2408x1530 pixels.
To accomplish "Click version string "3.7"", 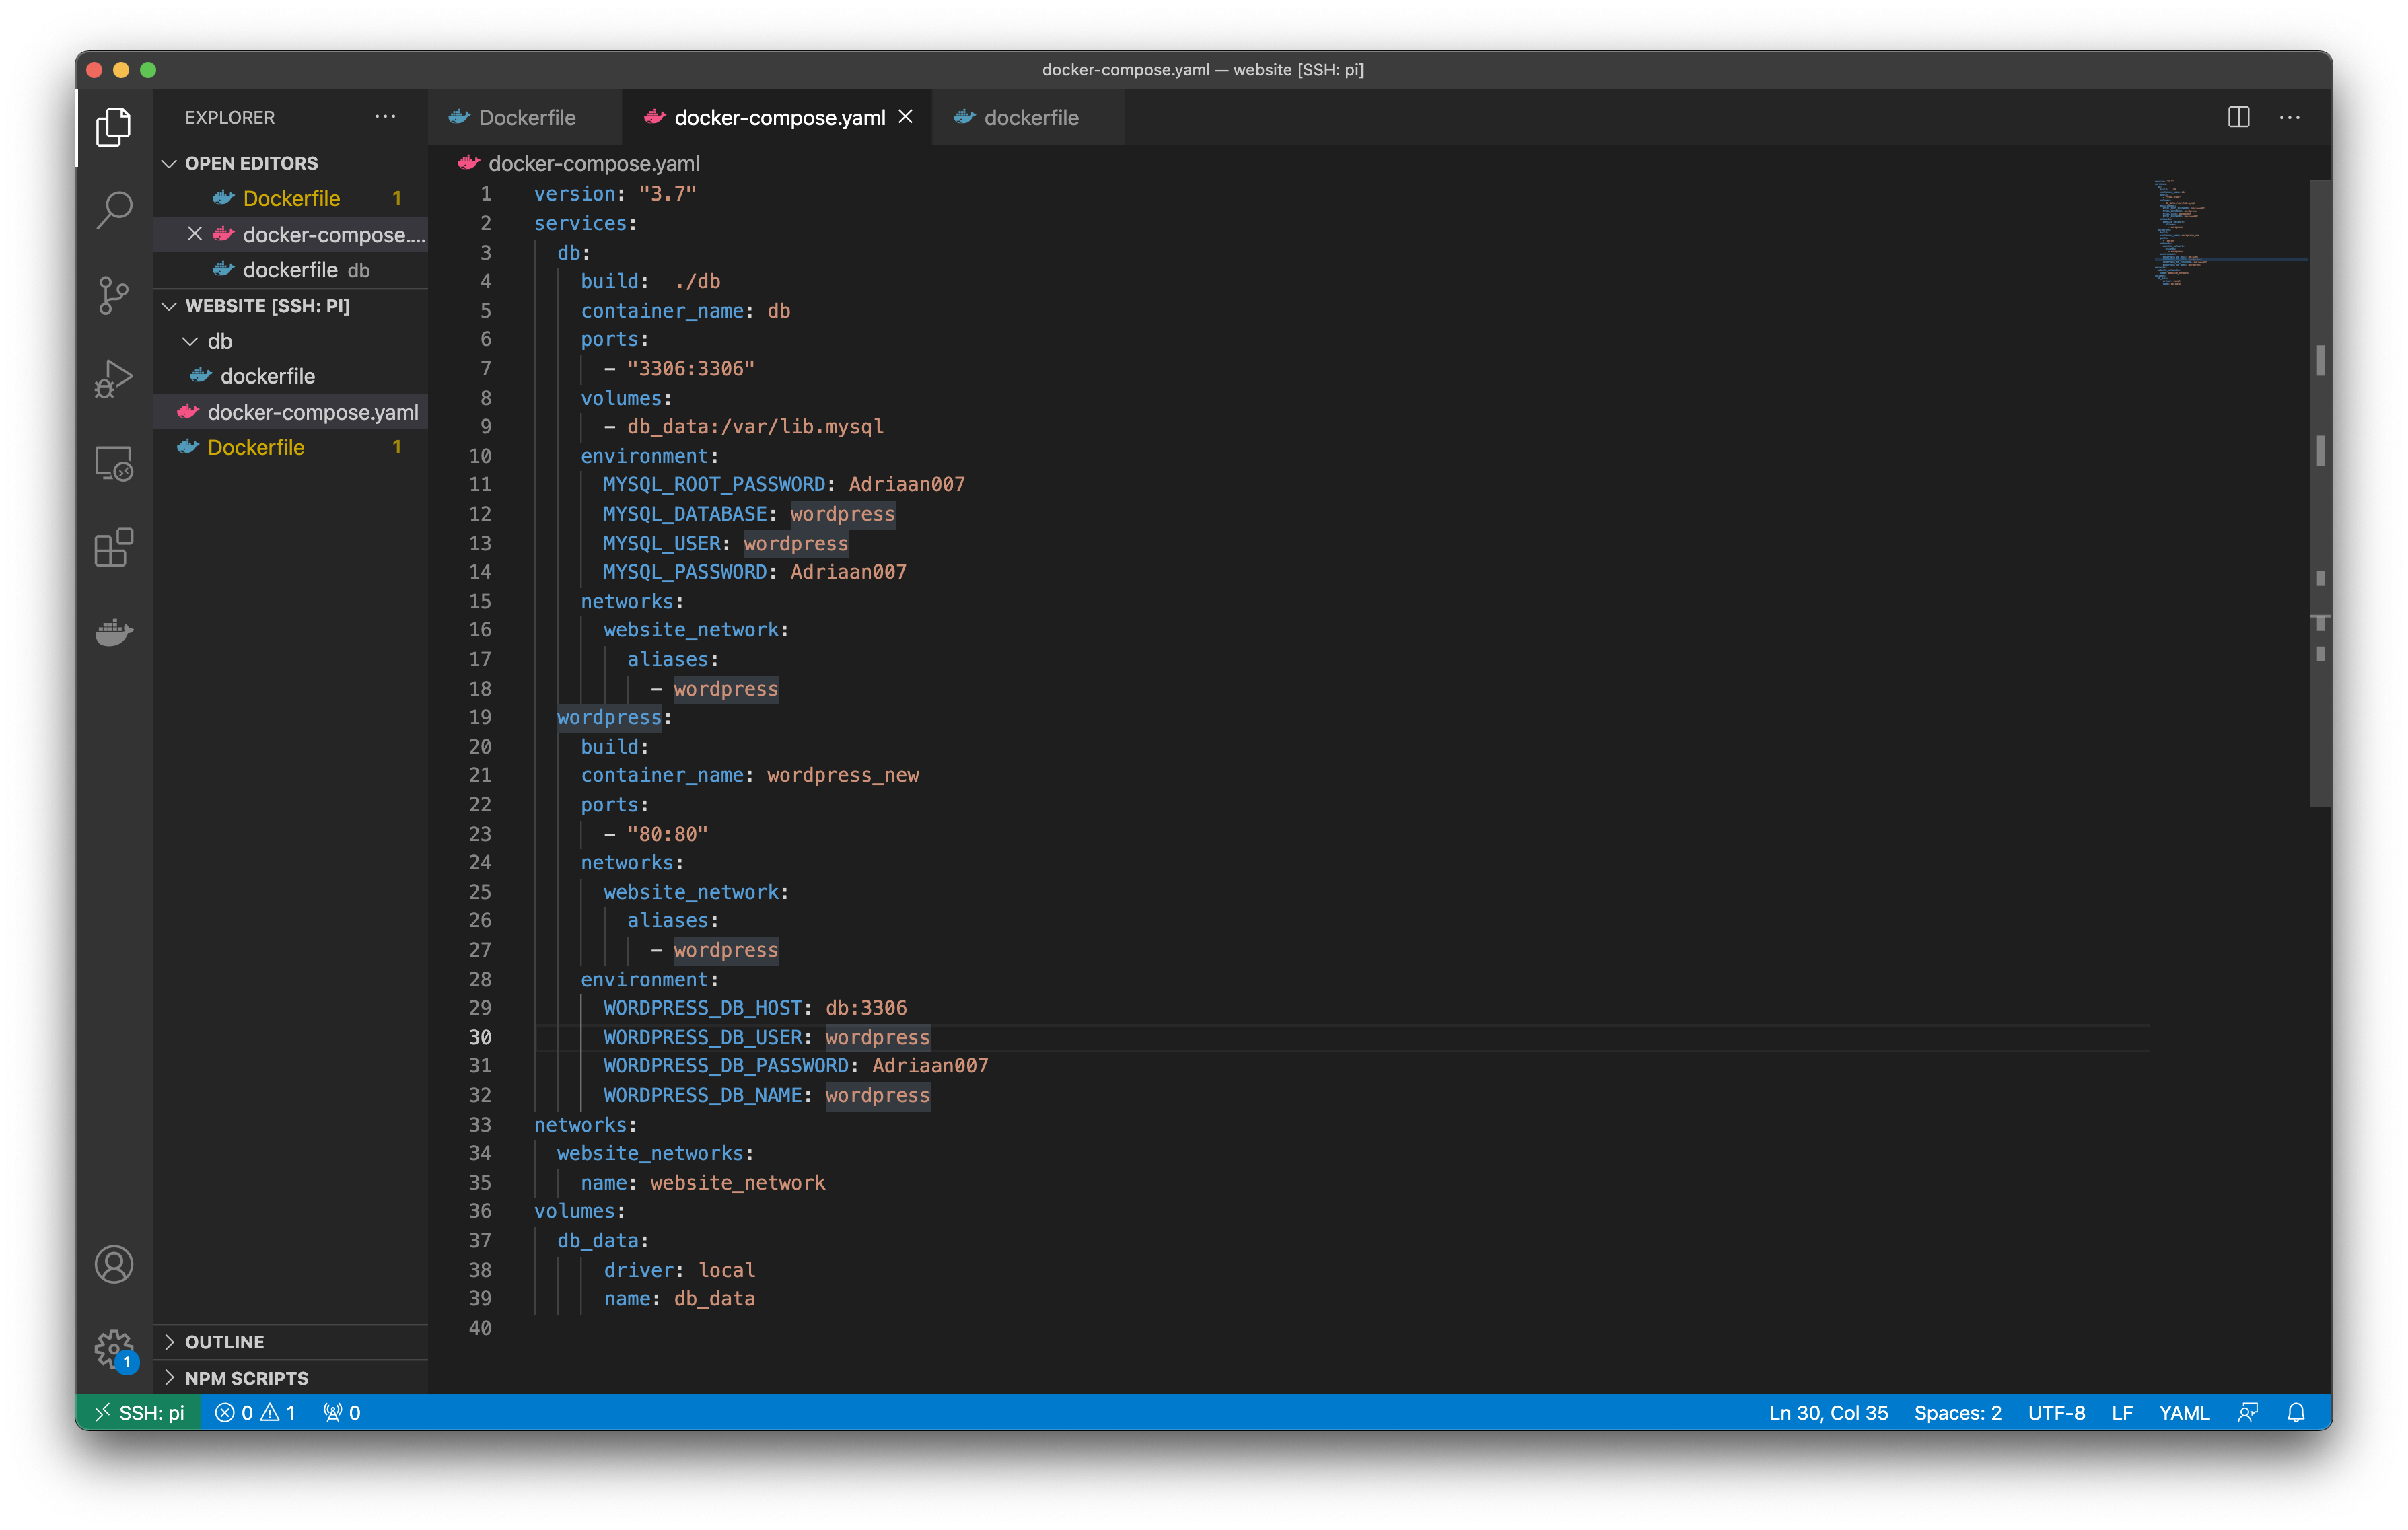I will click(x=667, y=194).
